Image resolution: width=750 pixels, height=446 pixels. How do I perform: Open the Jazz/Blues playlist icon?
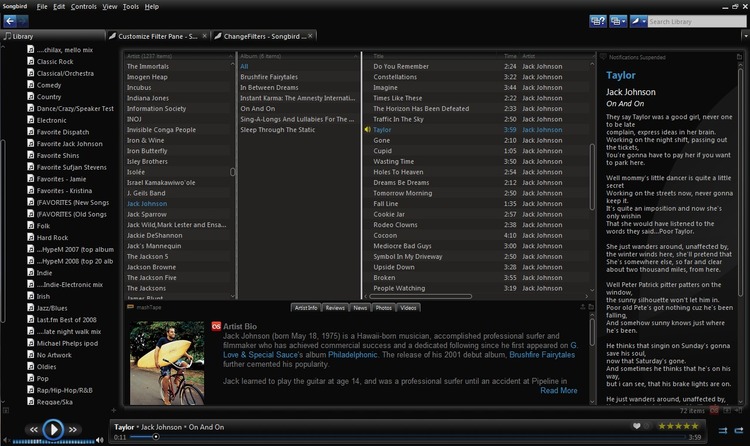pyautogui.click(x=31, y=308)
